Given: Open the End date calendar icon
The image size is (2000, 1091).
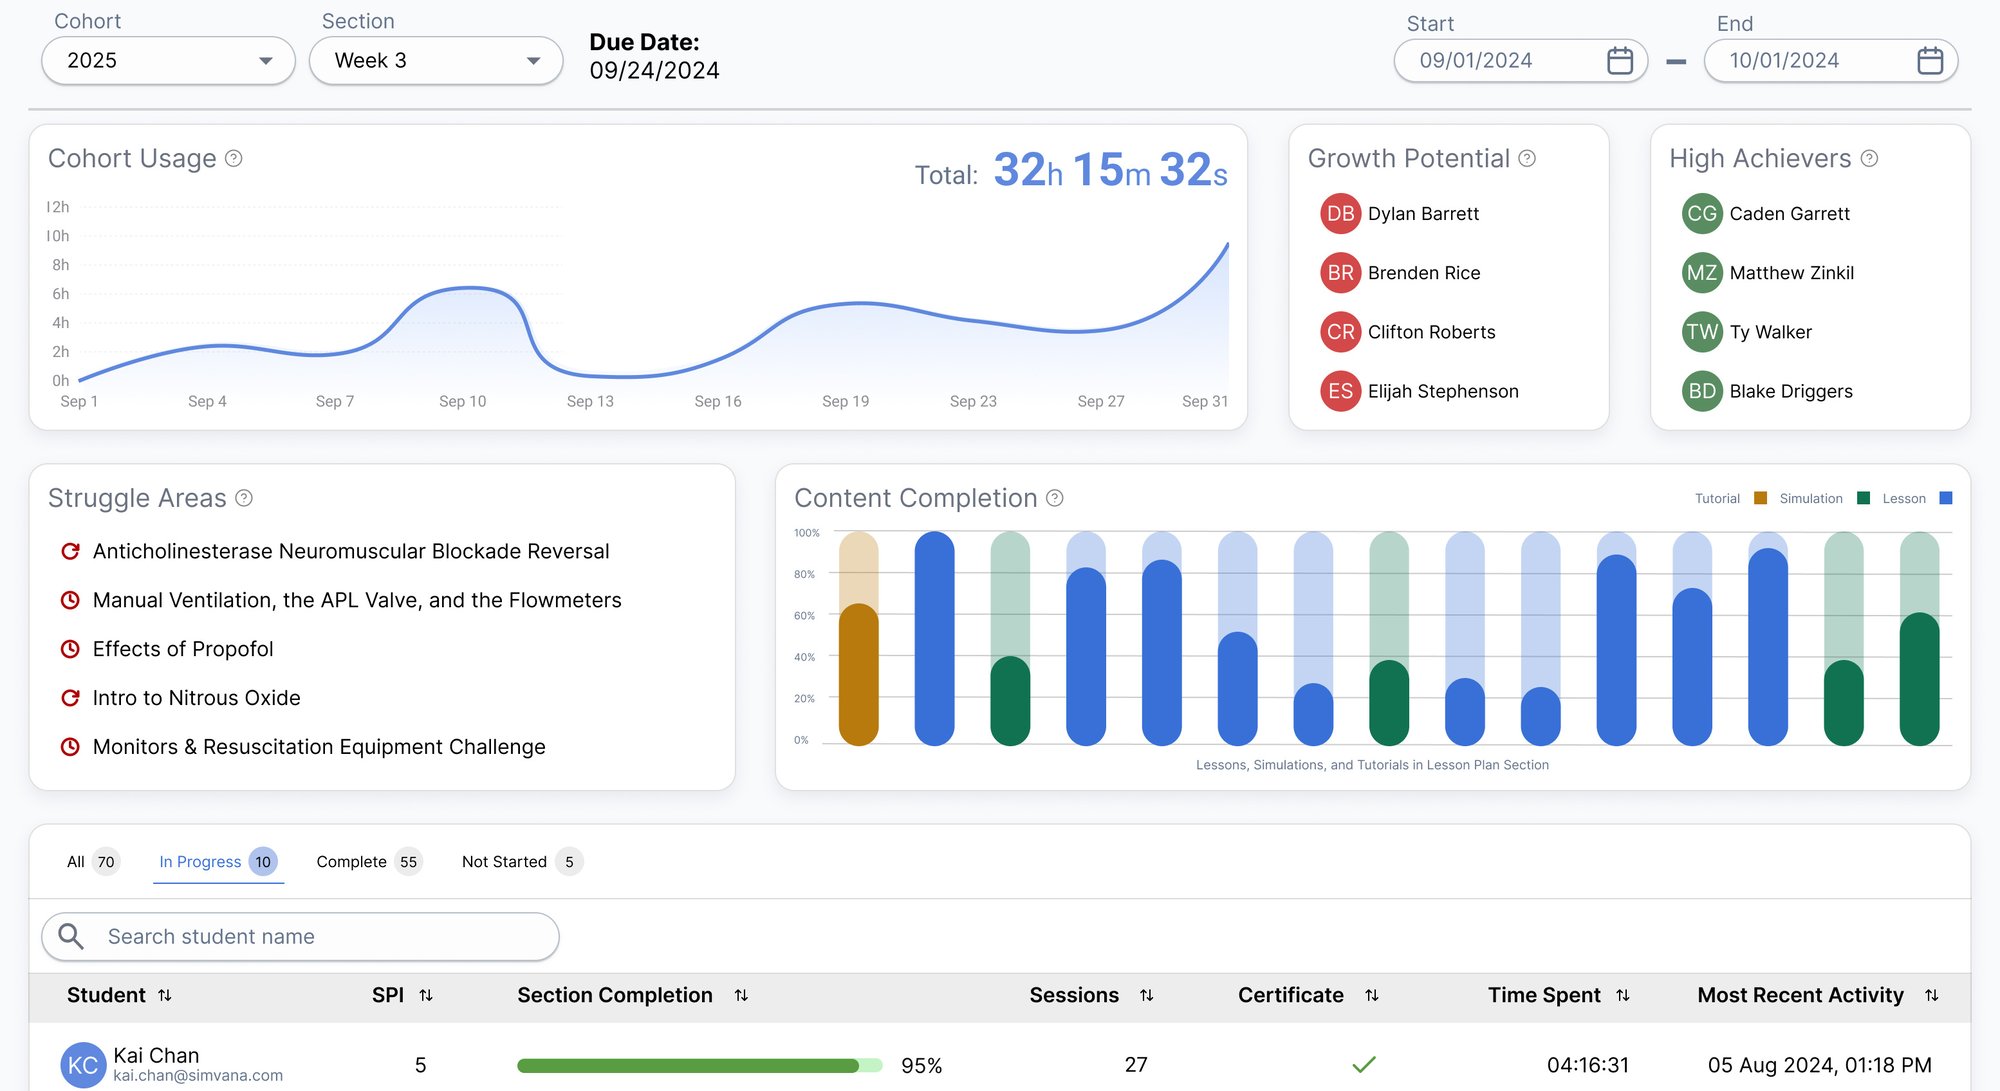Looking at the screenshot, I should click(1930, 61).
